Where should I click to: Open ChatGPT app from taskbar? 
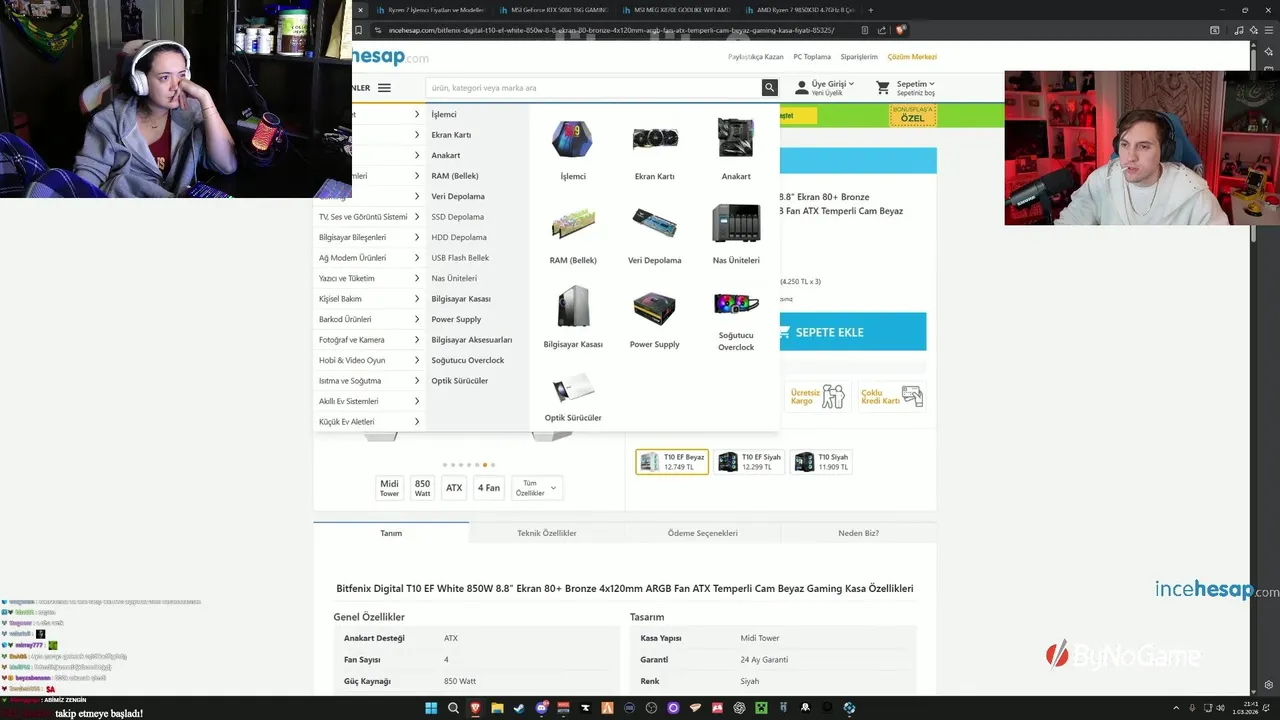coord(739,708)
